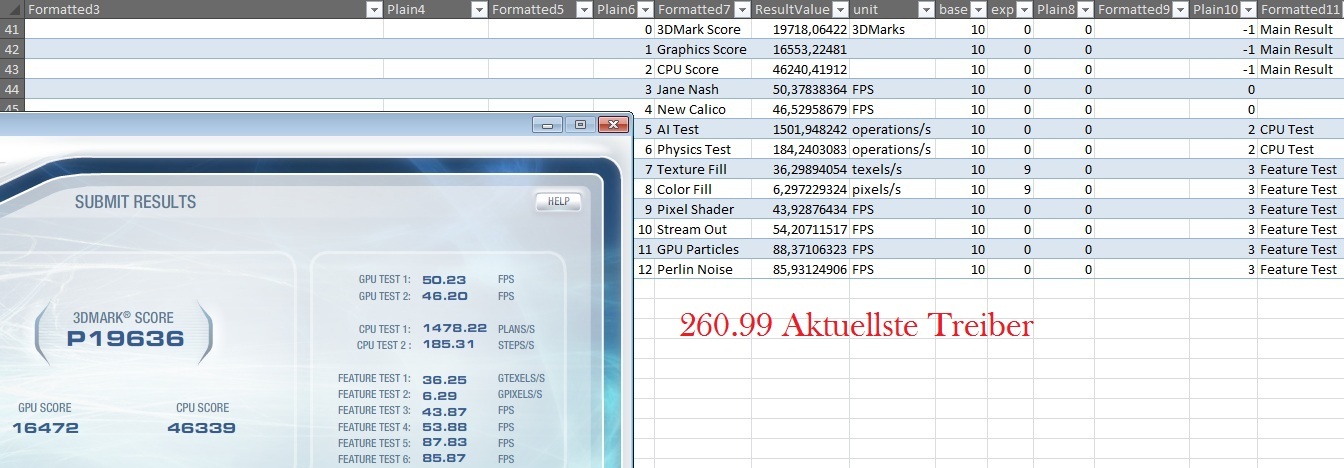The image size is (1344, 468).
Task: Open the unit column filter dropdown
Action: (925, 10)
